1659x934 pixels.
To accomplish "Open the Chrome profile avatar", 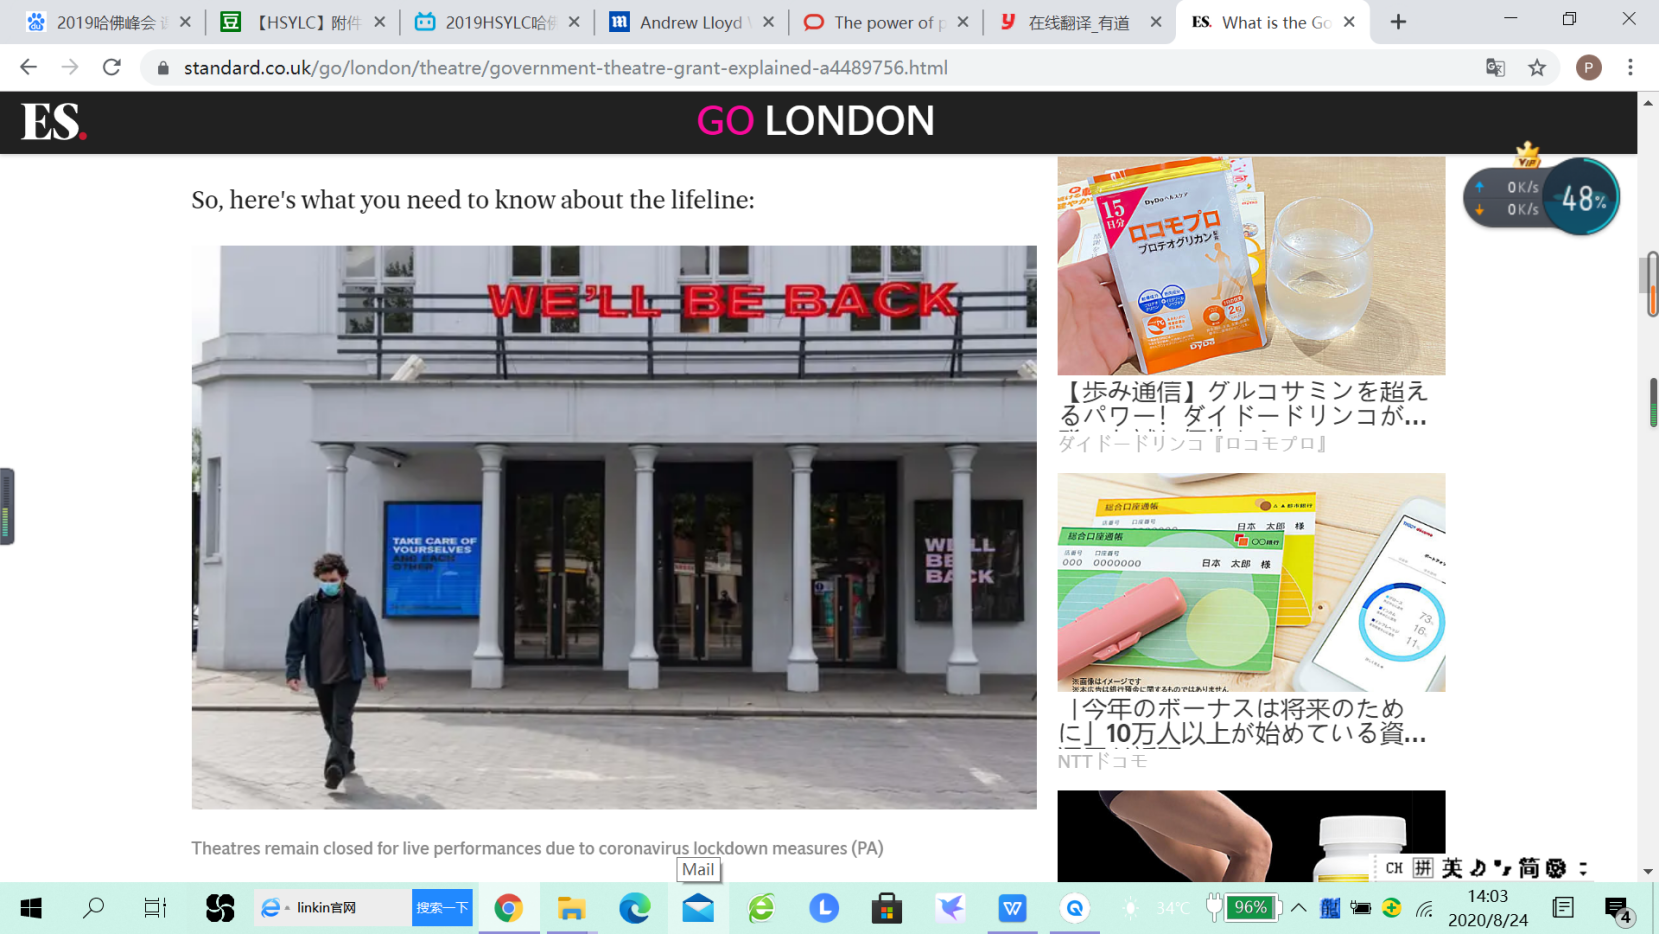I will point(1588,68).
